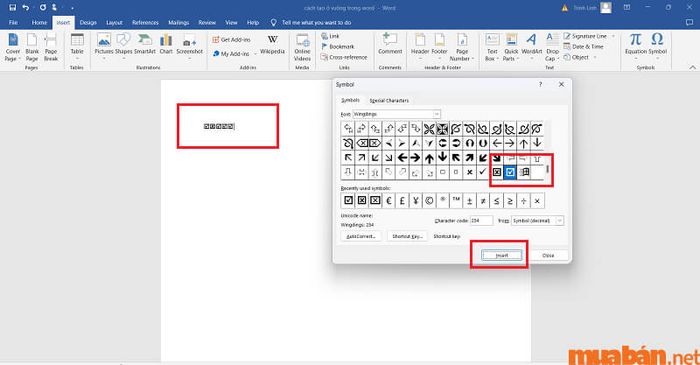The image size is (700, 365).
Task: Switch to the Home tab
Action: (x=39, y=22)
